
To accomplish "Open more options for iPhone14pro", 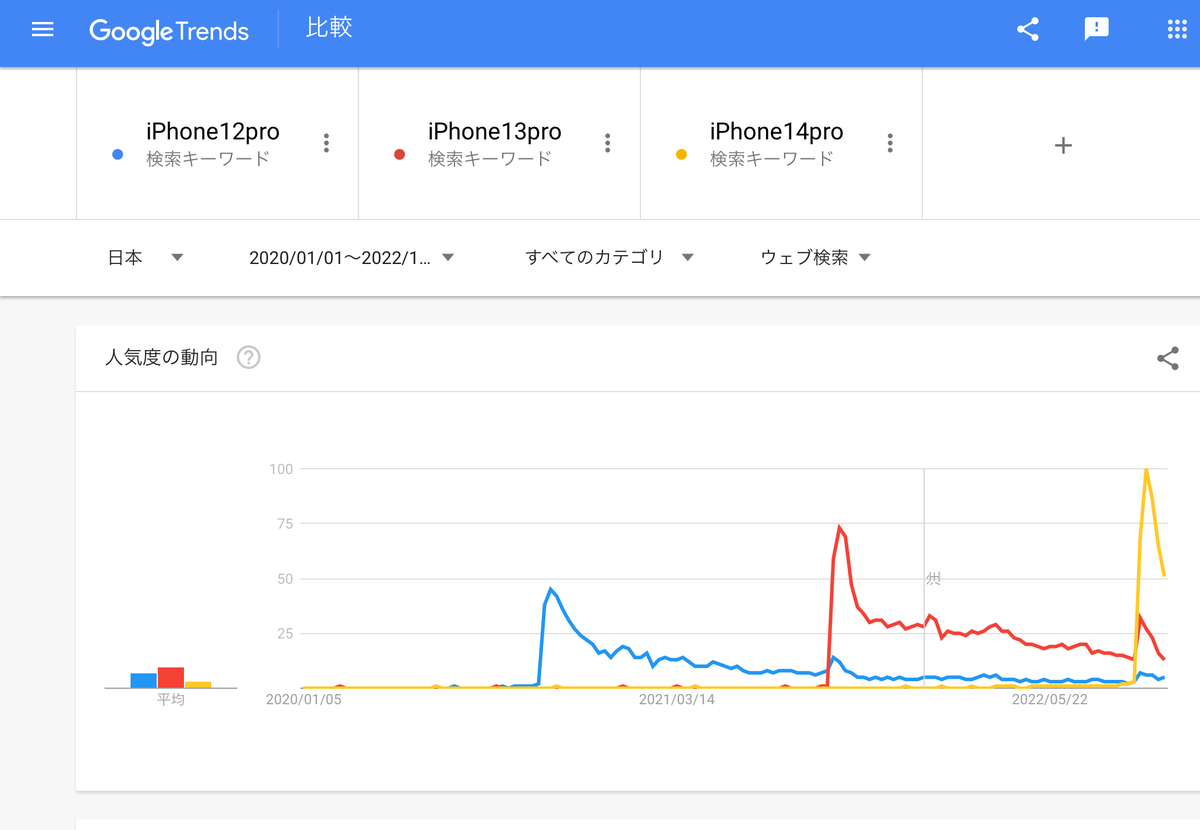I will [x=890, y=143].
